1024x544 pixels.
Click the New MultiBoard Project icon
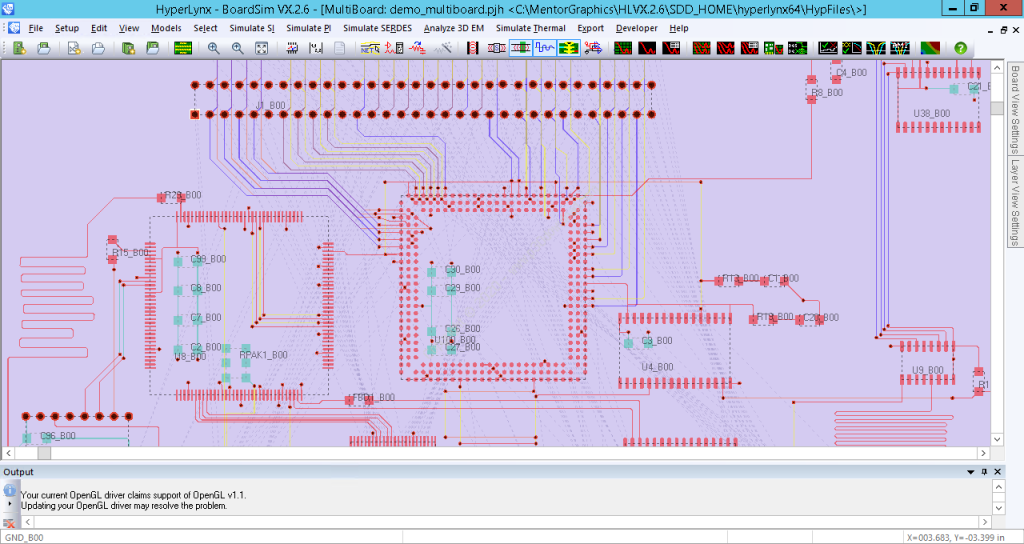pyautogui.click(x=129, y=48)
